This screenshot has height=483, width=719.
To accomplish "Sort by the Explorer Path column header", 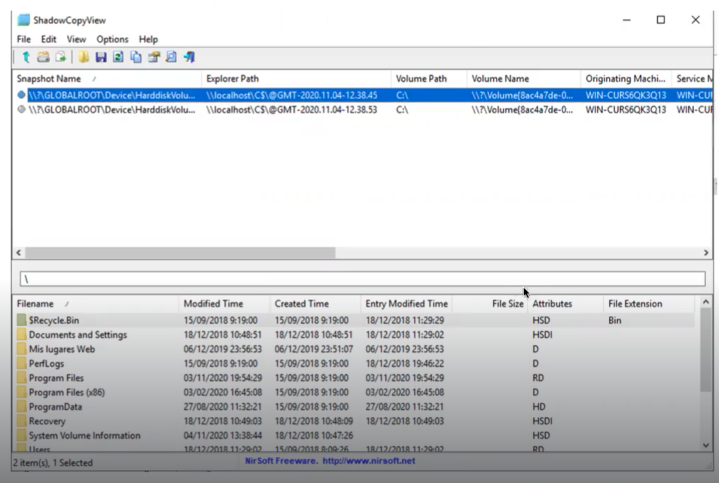I will (x=296, y=78).
